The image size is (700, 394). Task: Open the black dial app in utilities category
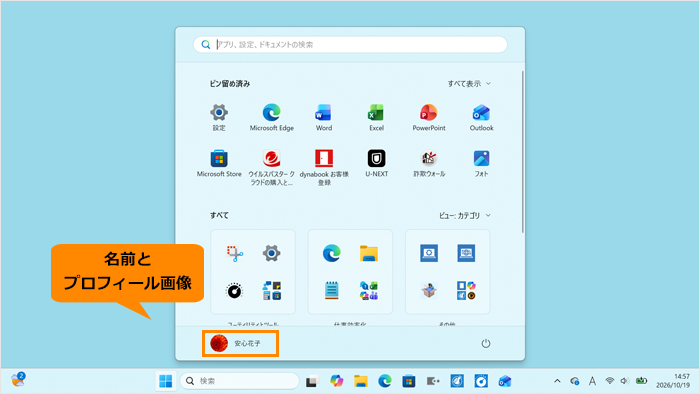pyautogui.click(x=234, y=290)
